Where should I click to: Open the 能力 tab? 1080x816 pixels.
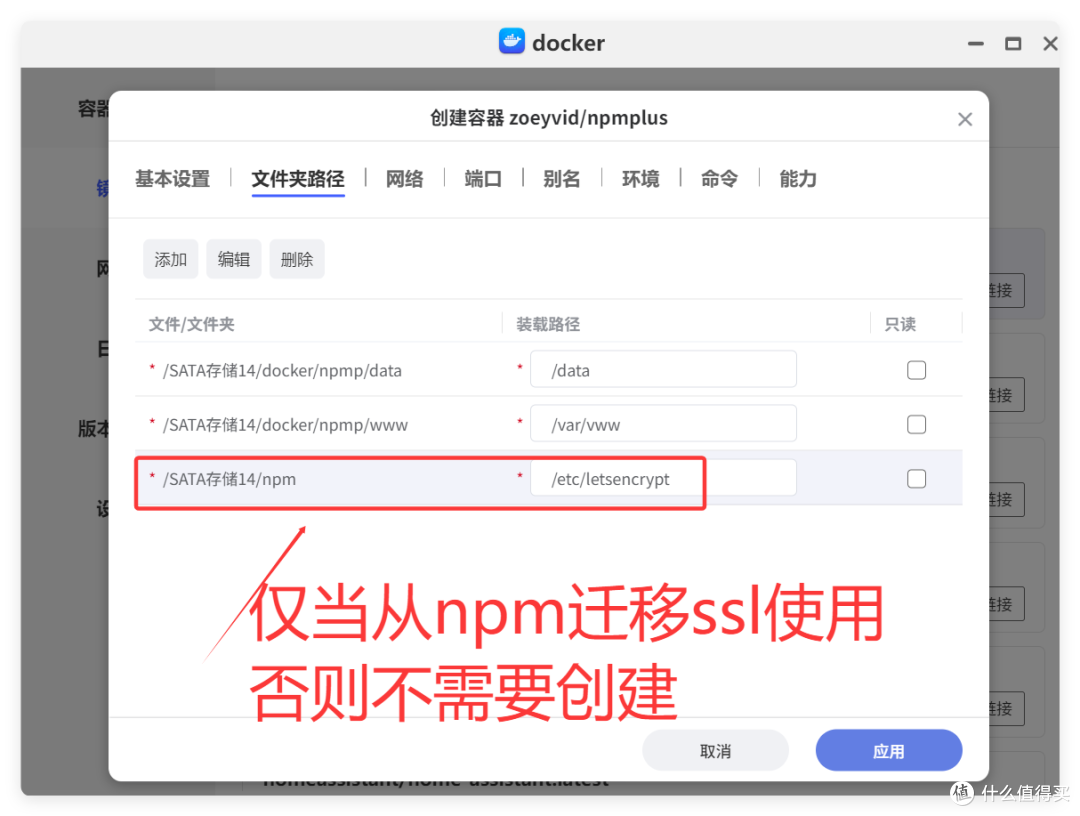798,179
